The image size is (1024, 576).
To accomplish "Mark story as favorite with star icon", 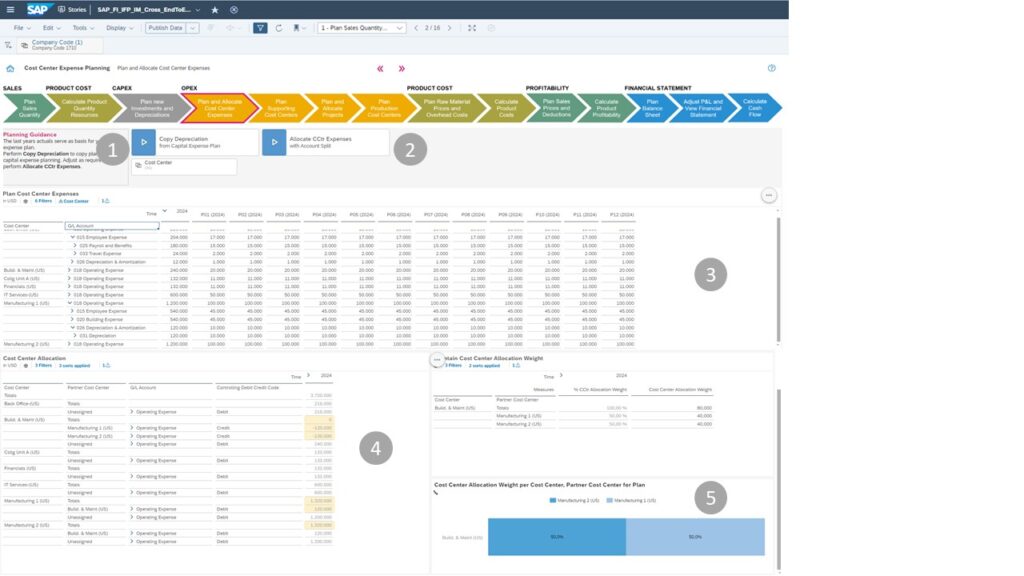I will (x=214, y=9).
